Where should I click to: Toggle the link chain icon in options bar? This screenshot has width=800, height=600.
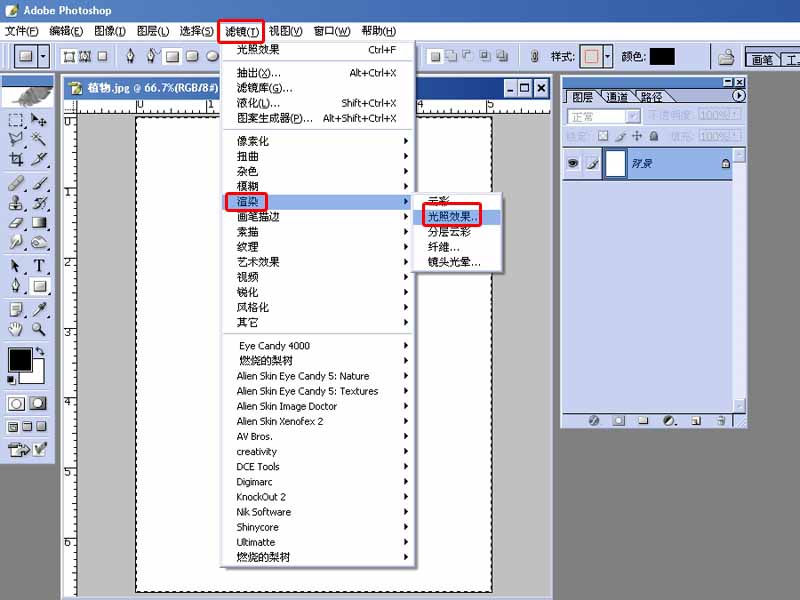click(535, 57)
